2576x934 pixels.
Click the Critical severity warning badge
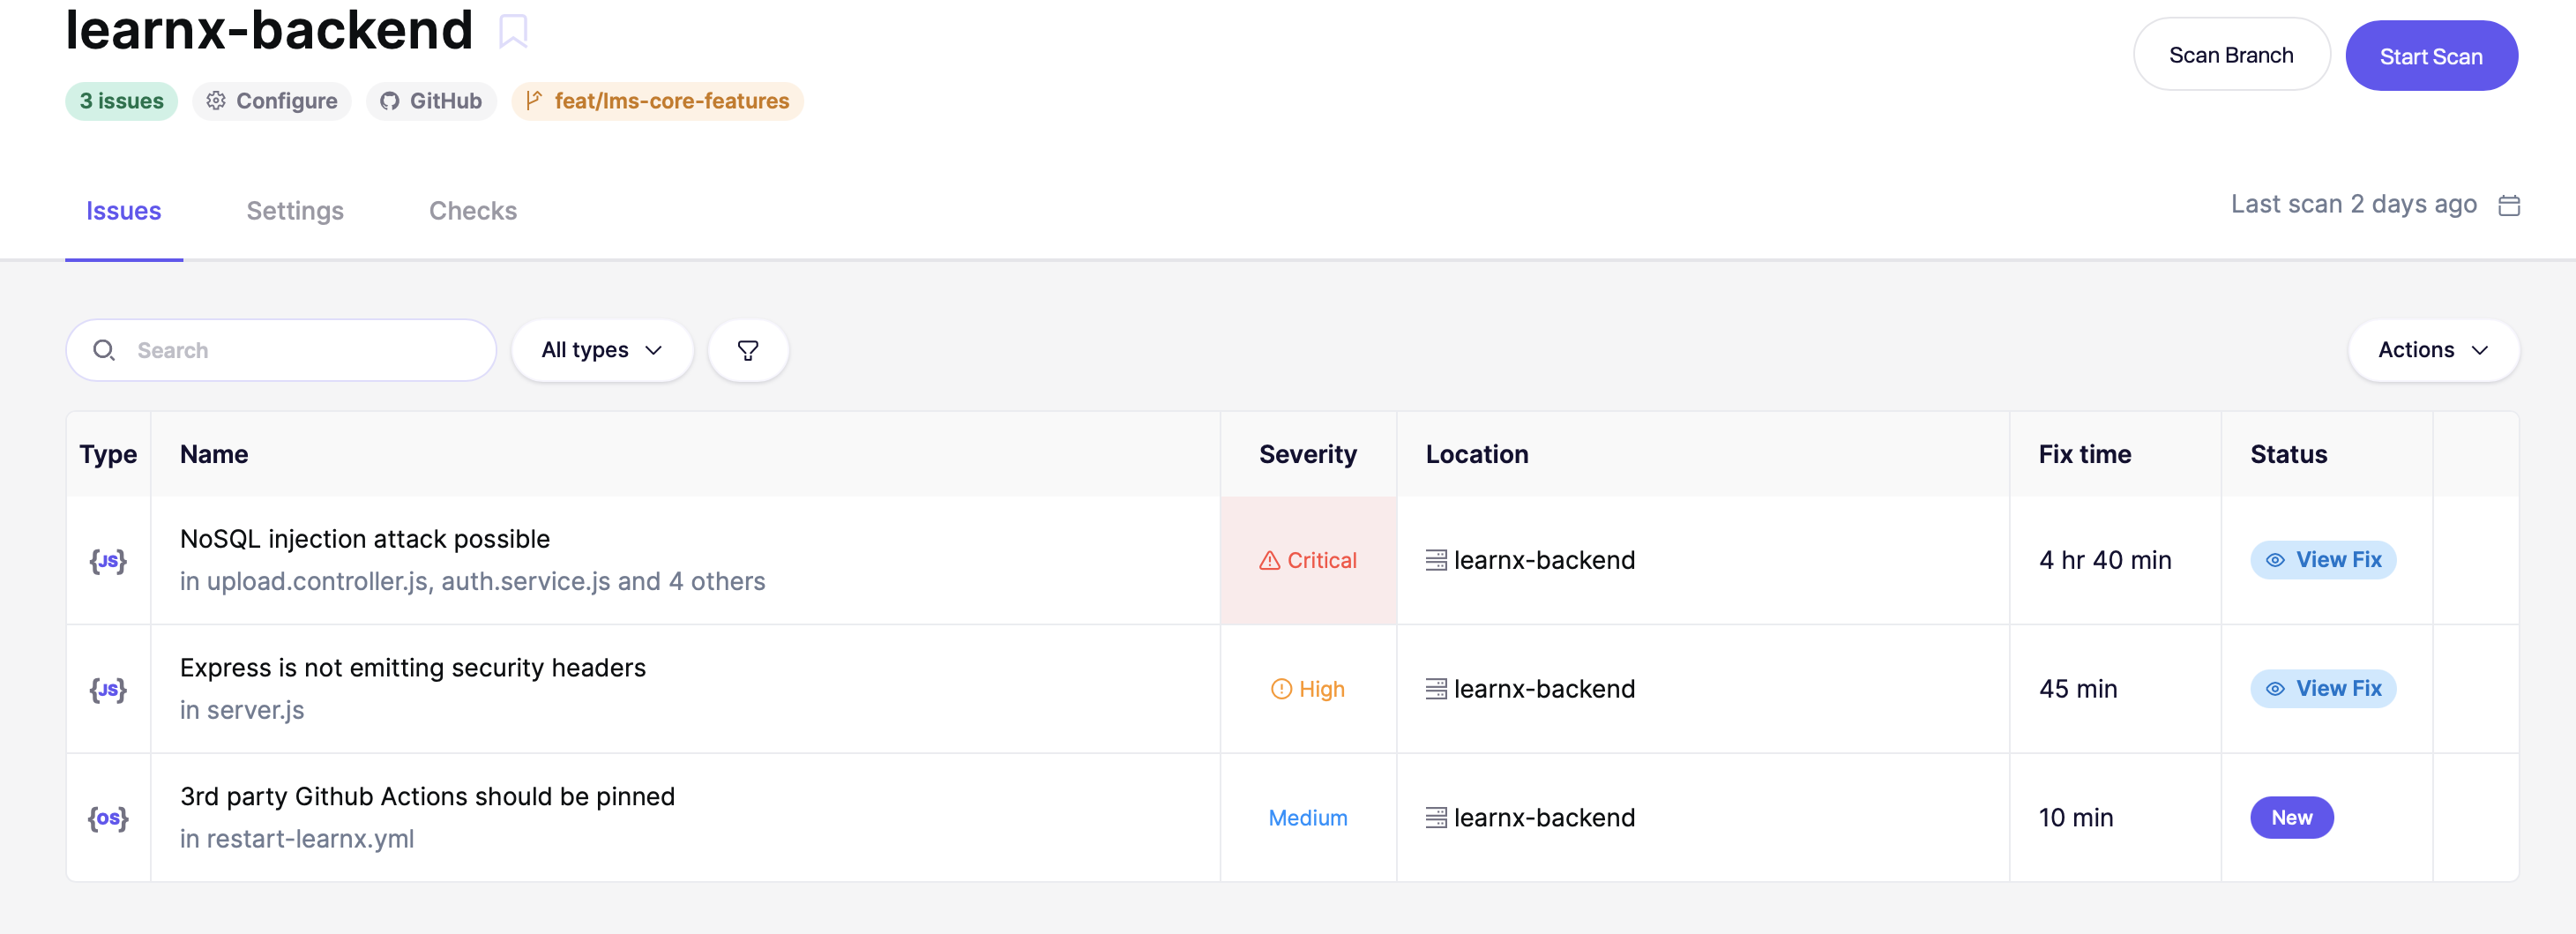1307,560
